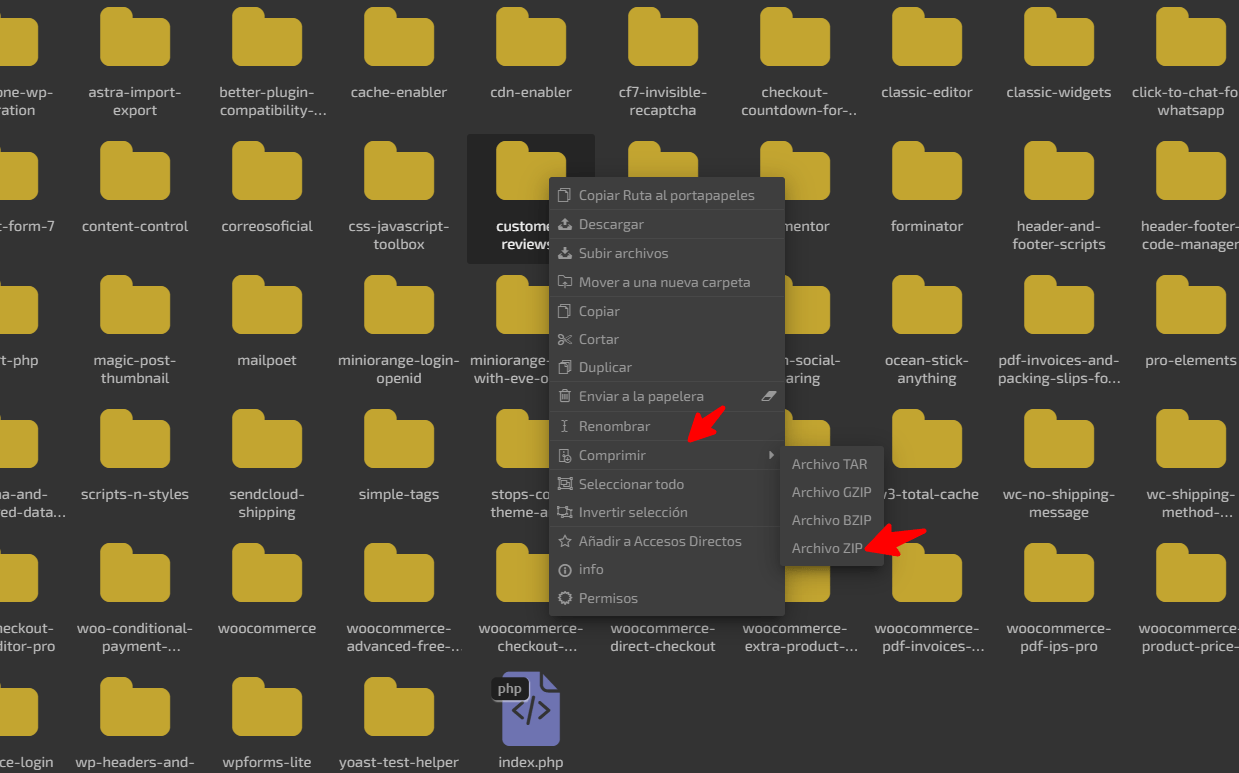This screenshot has width=1239, height=773.
Task: Select the wpforms-lite folder
Action: point(267,722)
